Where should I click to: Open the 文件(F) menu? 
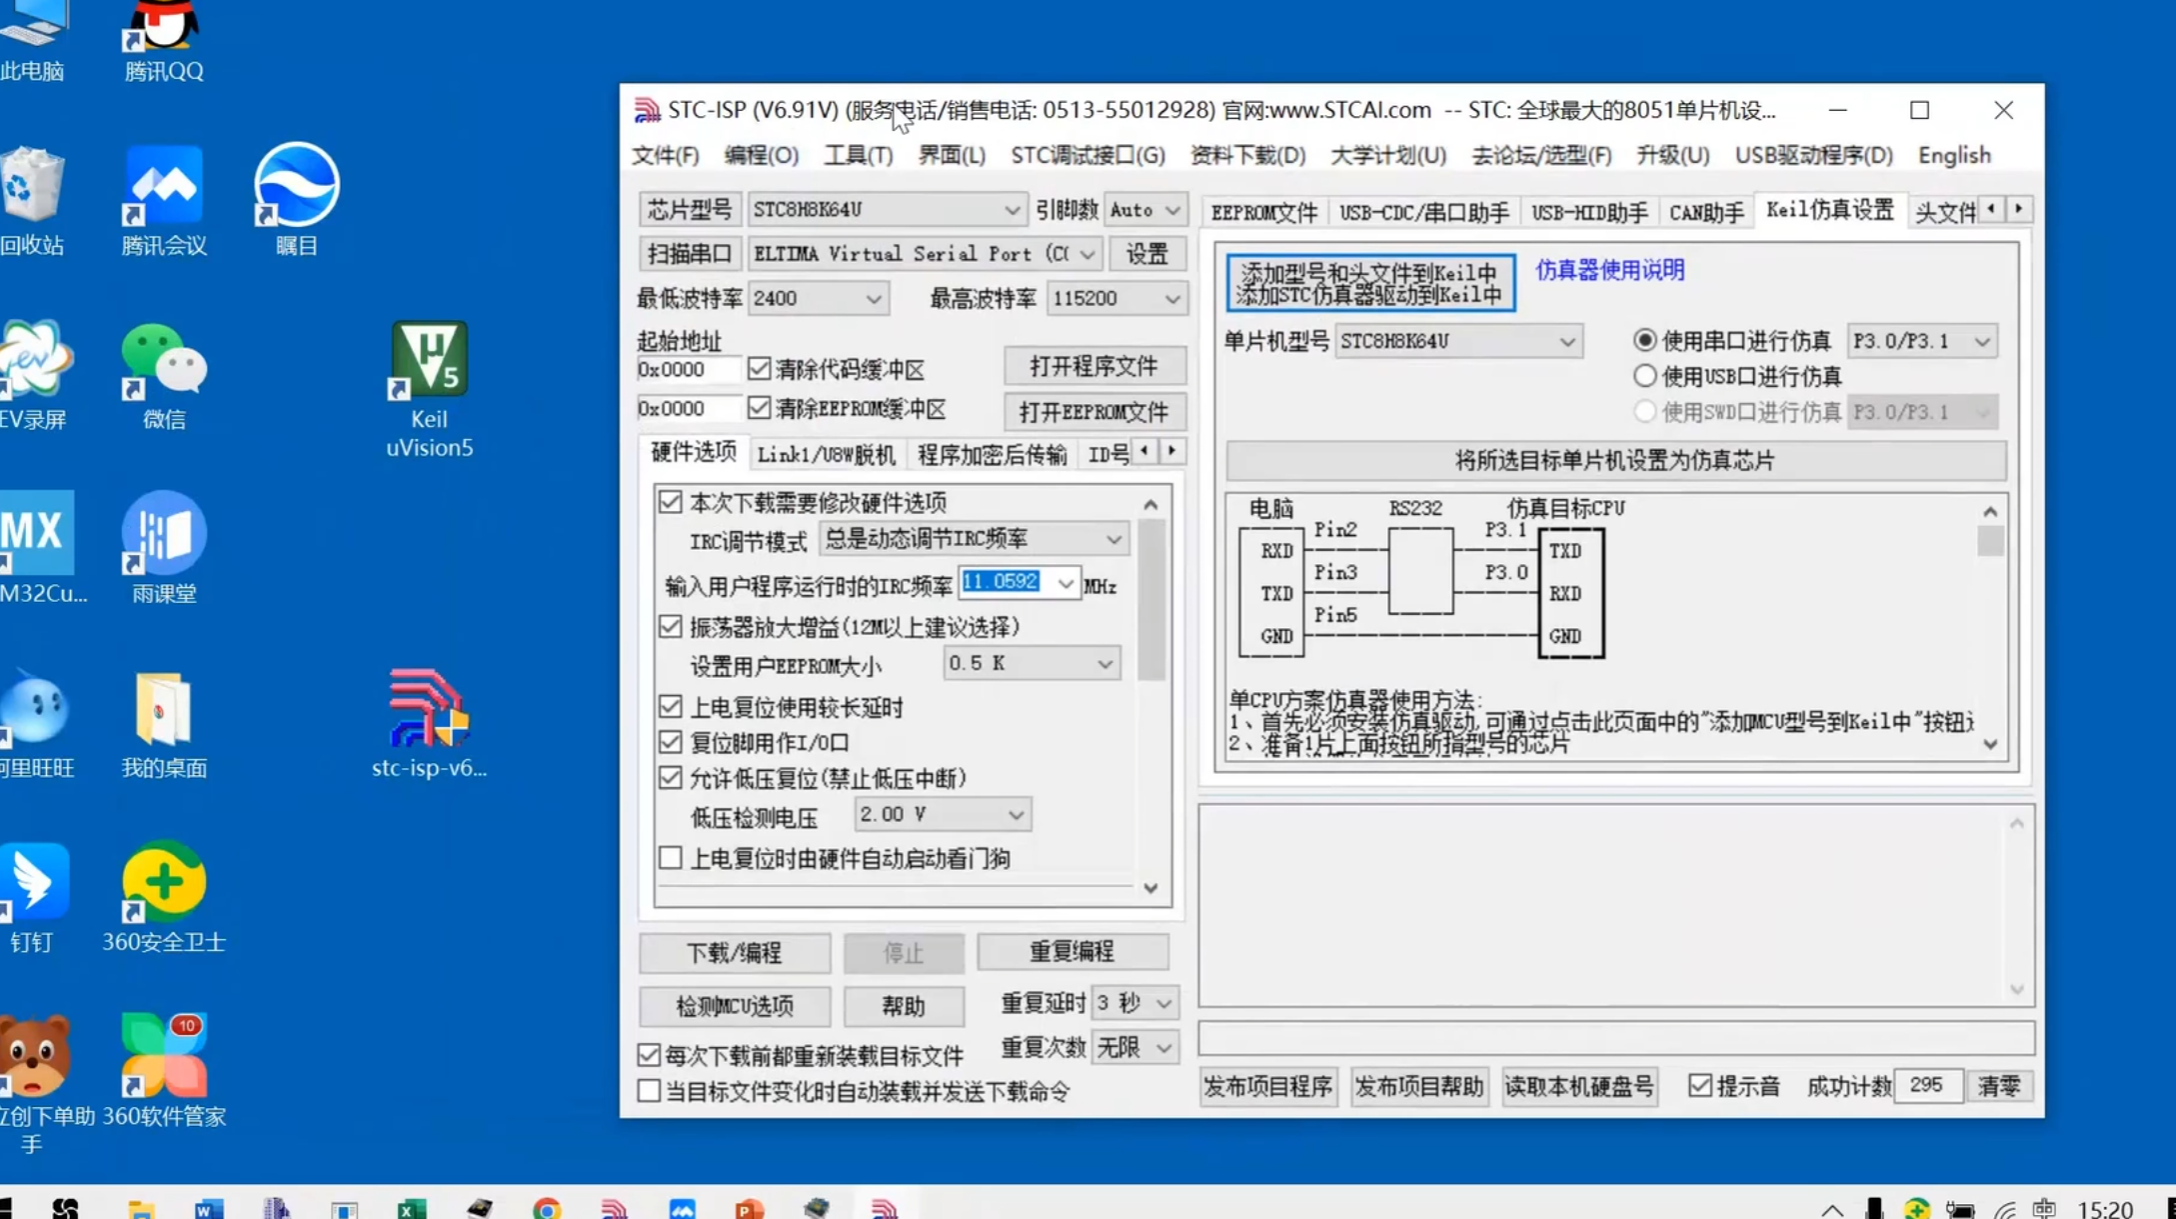pyautogui.click(x=665, y=156)
